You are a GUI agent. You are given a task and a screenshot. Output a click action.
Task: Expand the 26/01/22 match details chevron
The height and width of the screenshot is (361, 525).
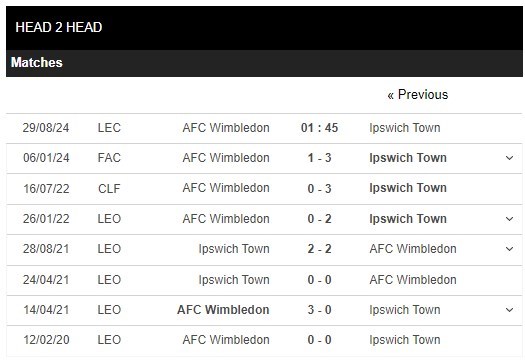[x=509, y=219]
